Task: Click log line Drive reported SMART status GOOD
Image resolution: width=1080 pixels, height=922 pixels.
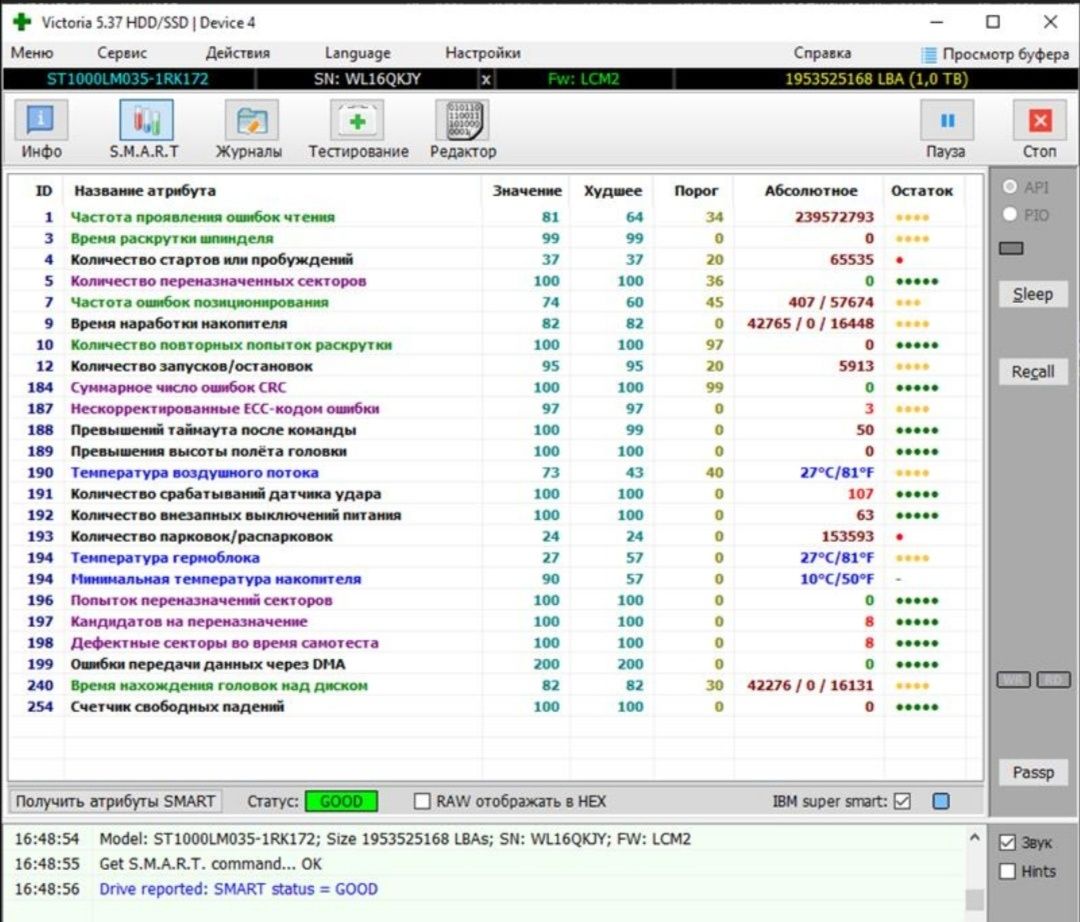Action: (x=238, y=889)
